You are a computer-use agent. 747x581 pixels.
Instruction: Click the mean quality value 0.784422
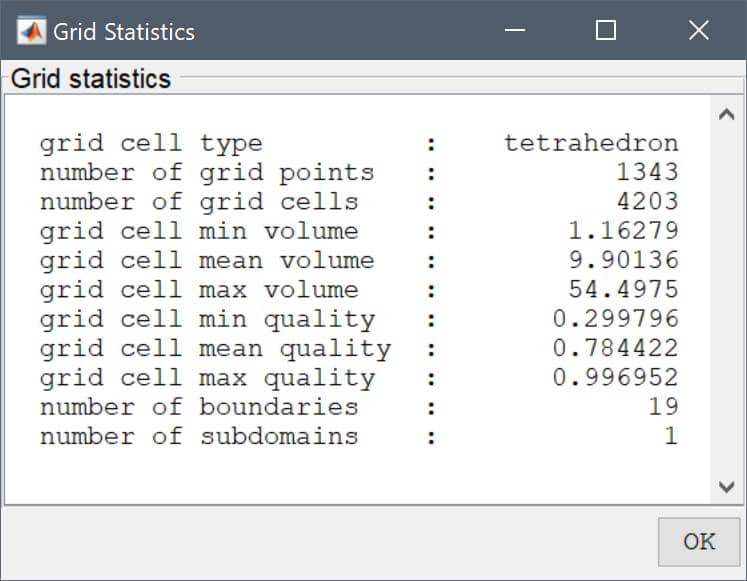616,348
